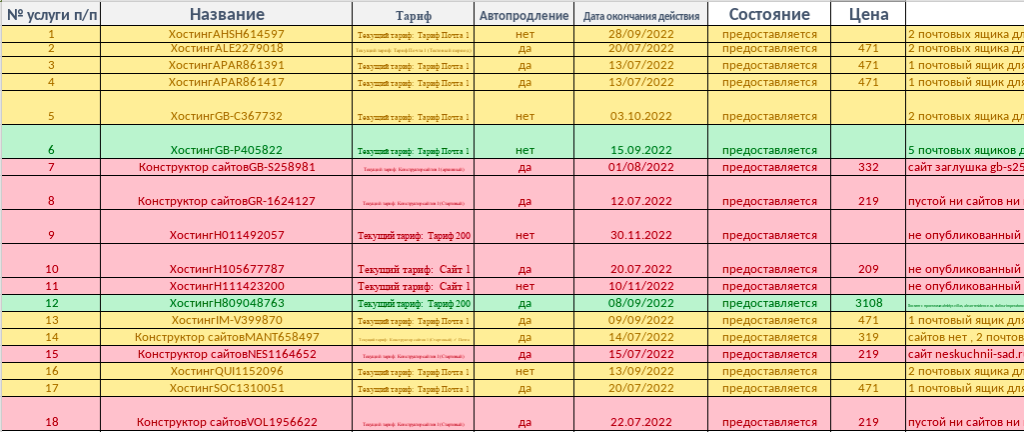Select cell Конструктор сайтовVOL1956622

click(227, 422)
